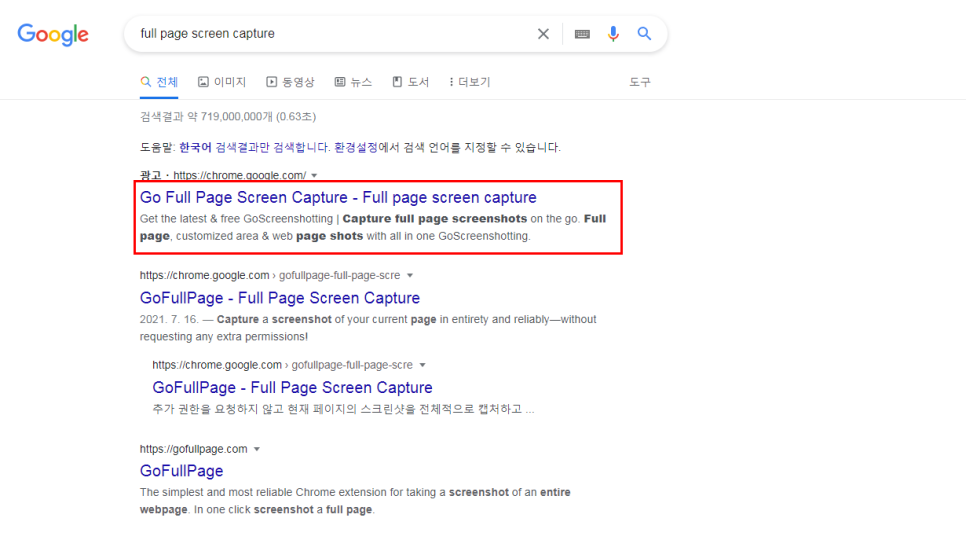Open the Go Full Page Screen Capture ad link
Image resolution: width=966 pixels, height=551 pixels.
[338, 197]
